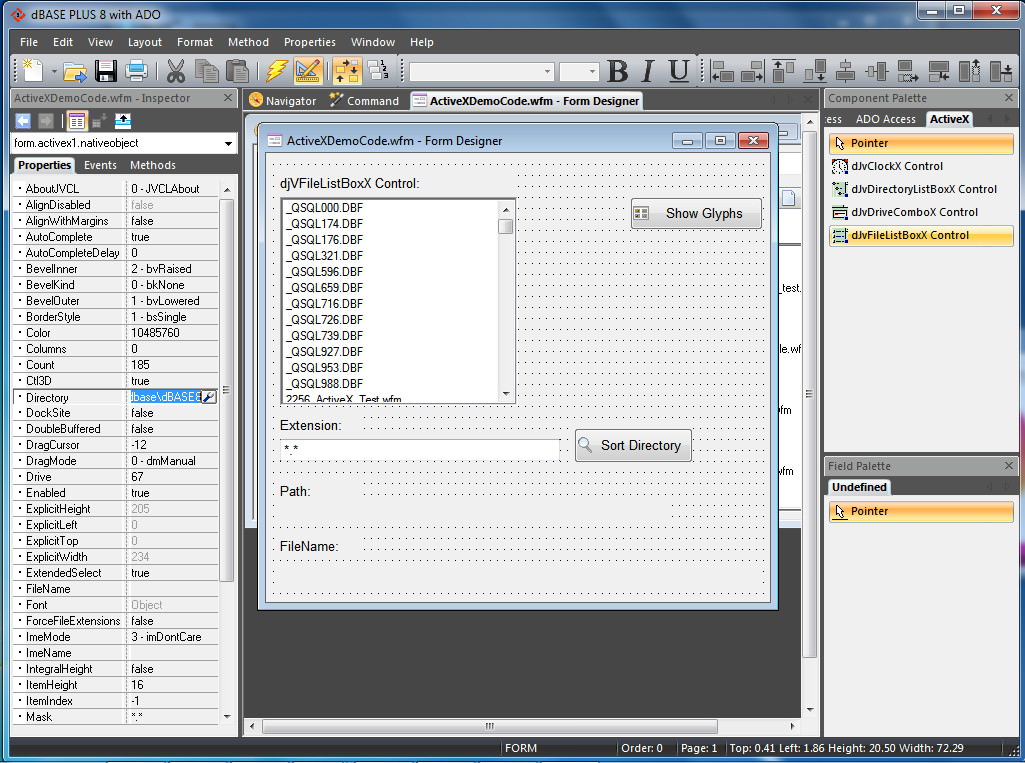The width and height of the screenshot is (1025, 763).
Task: Close the Inspector panel
Action: click(227, 97)
